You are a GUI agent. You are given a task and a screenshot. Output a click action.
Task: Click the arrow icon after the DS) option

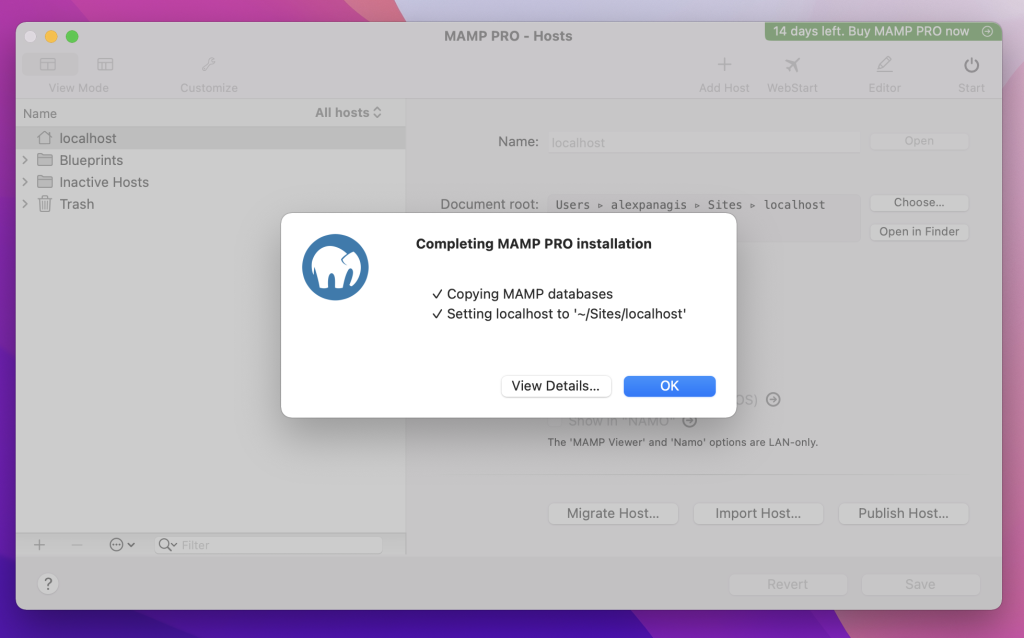coord(773,399)
